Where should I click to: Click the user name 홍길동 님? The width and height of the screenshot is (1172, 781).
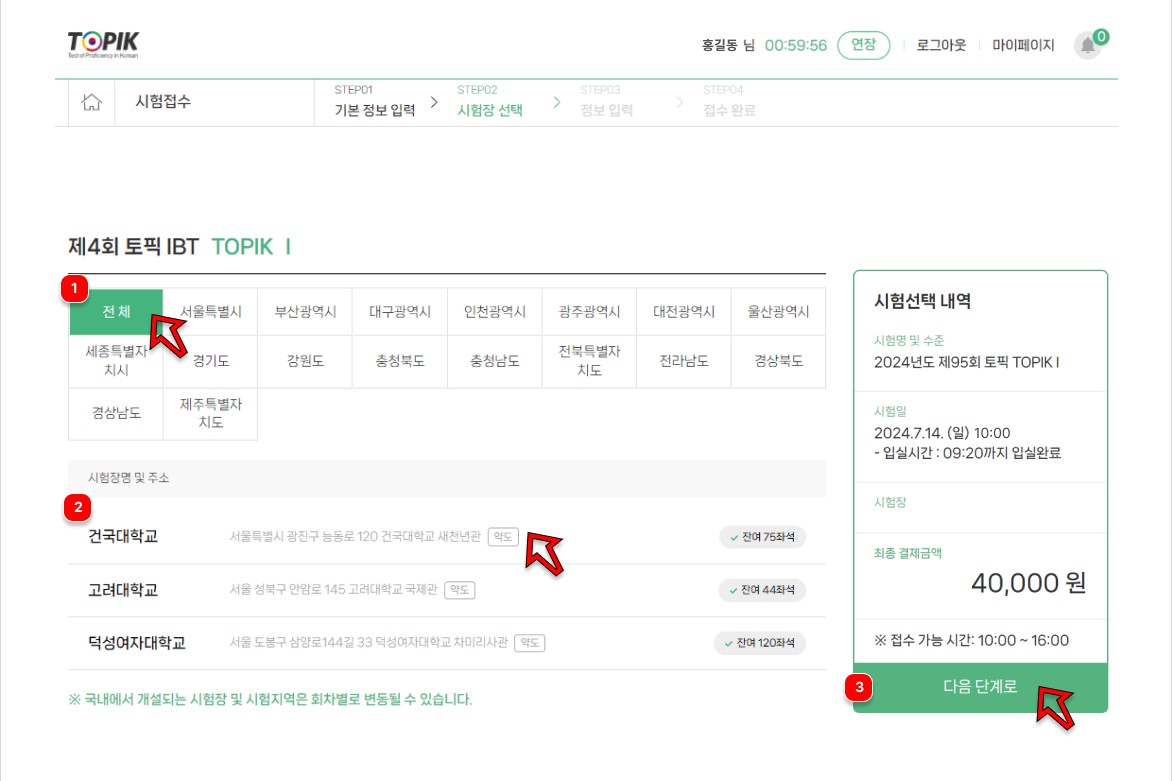coord(728,46)
